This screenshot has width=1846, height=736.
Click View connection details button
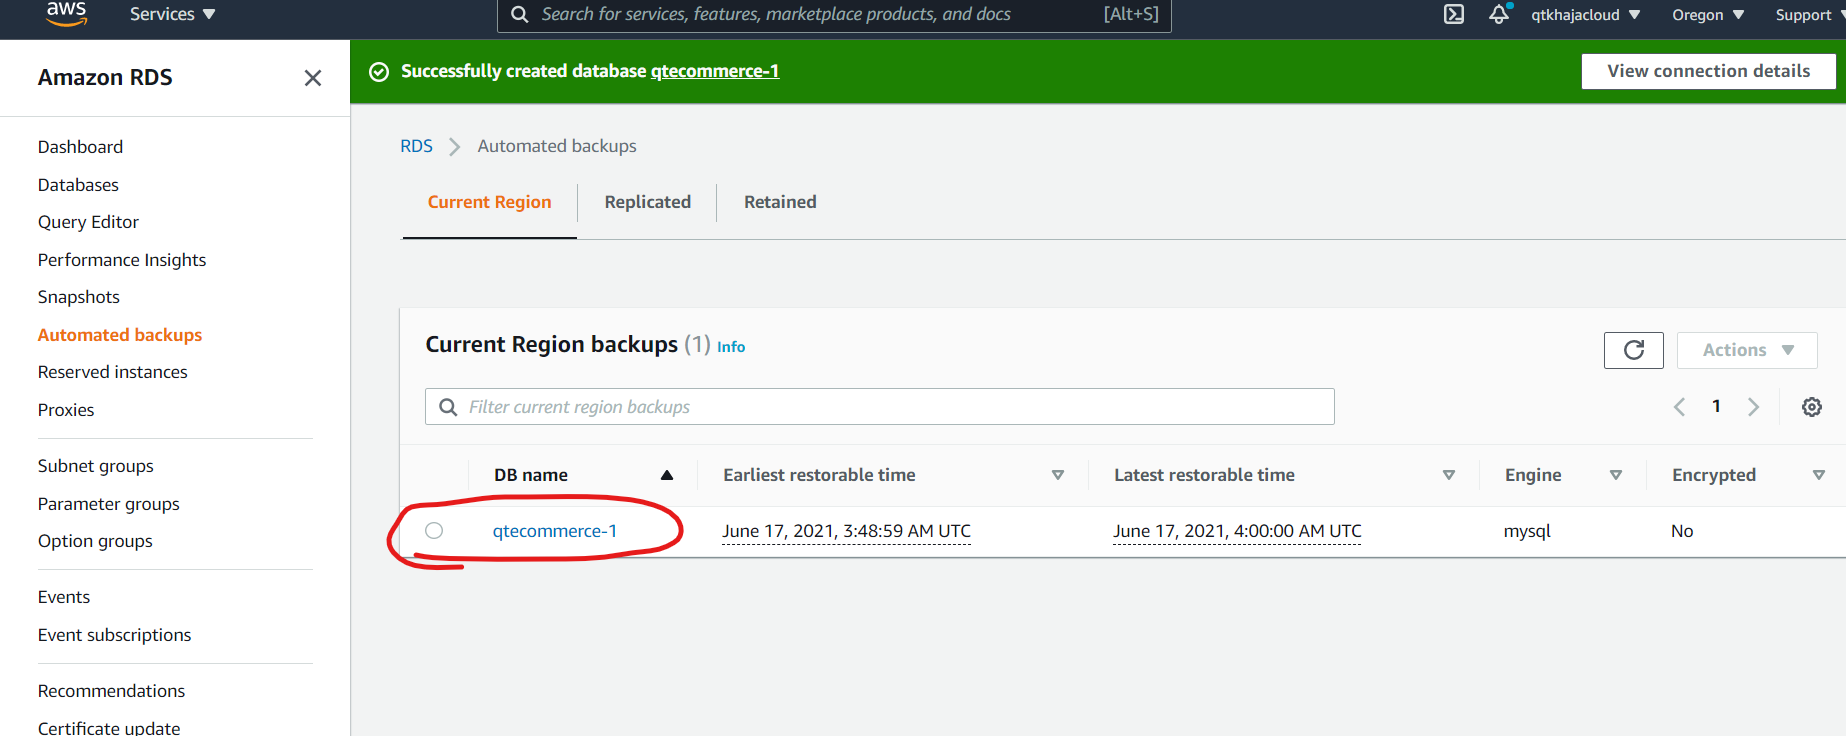pyautogui.click(x=1708, y=71)
